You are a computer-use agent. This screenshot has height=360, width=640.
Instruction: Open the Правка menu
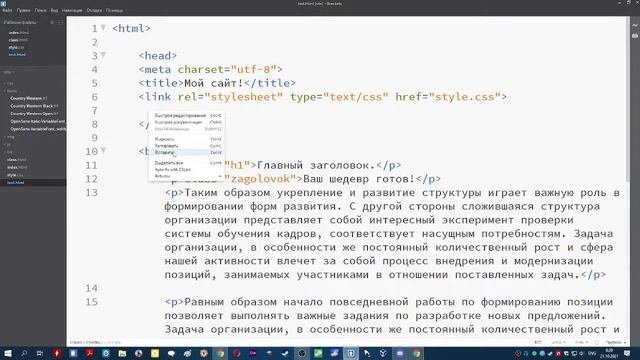[23, 10]
